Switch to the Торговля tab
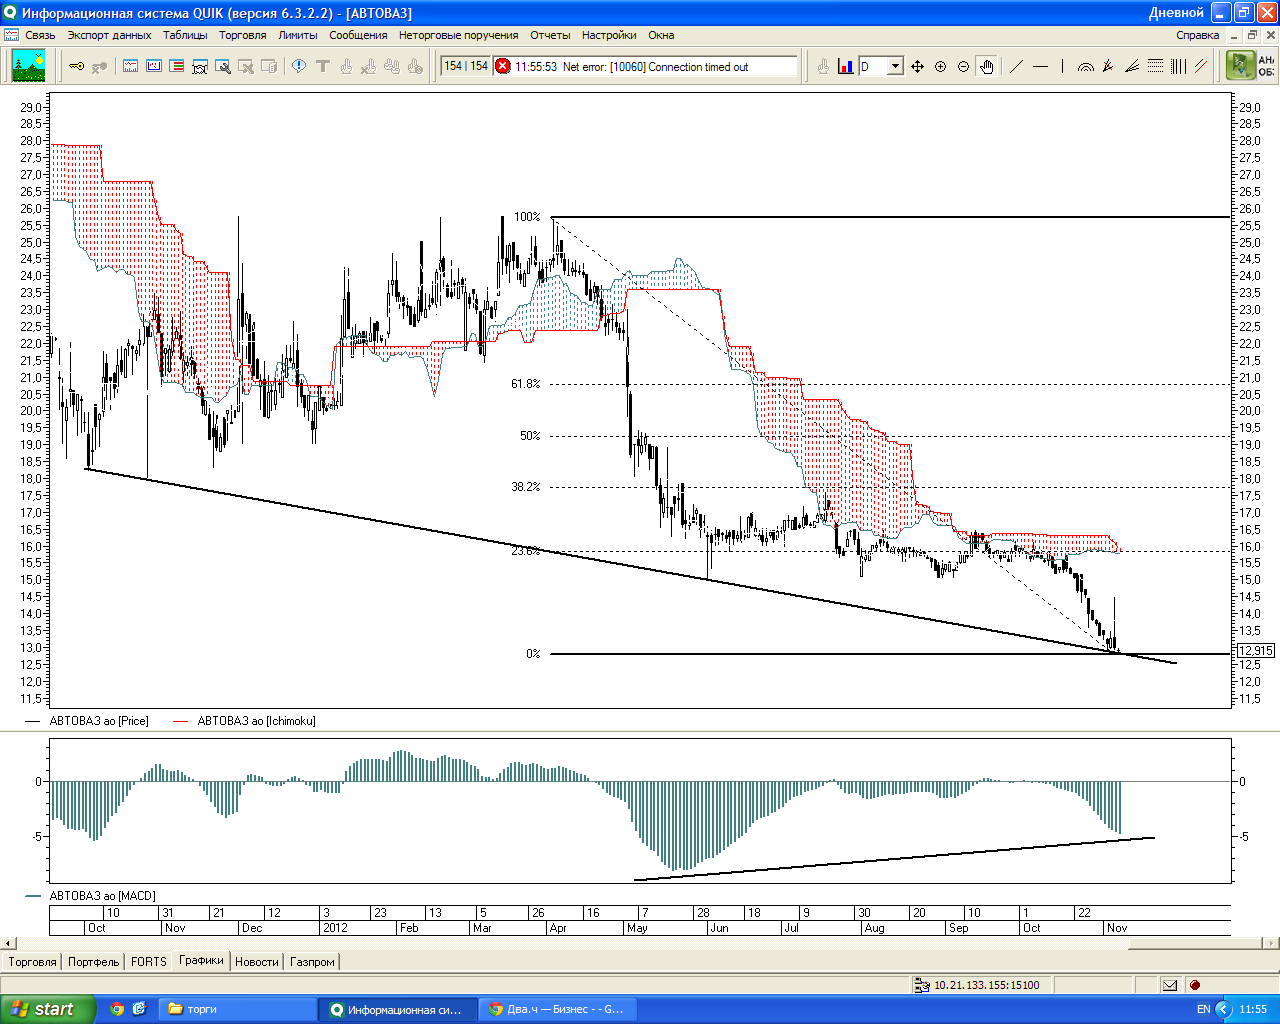 tap(33, 962)
